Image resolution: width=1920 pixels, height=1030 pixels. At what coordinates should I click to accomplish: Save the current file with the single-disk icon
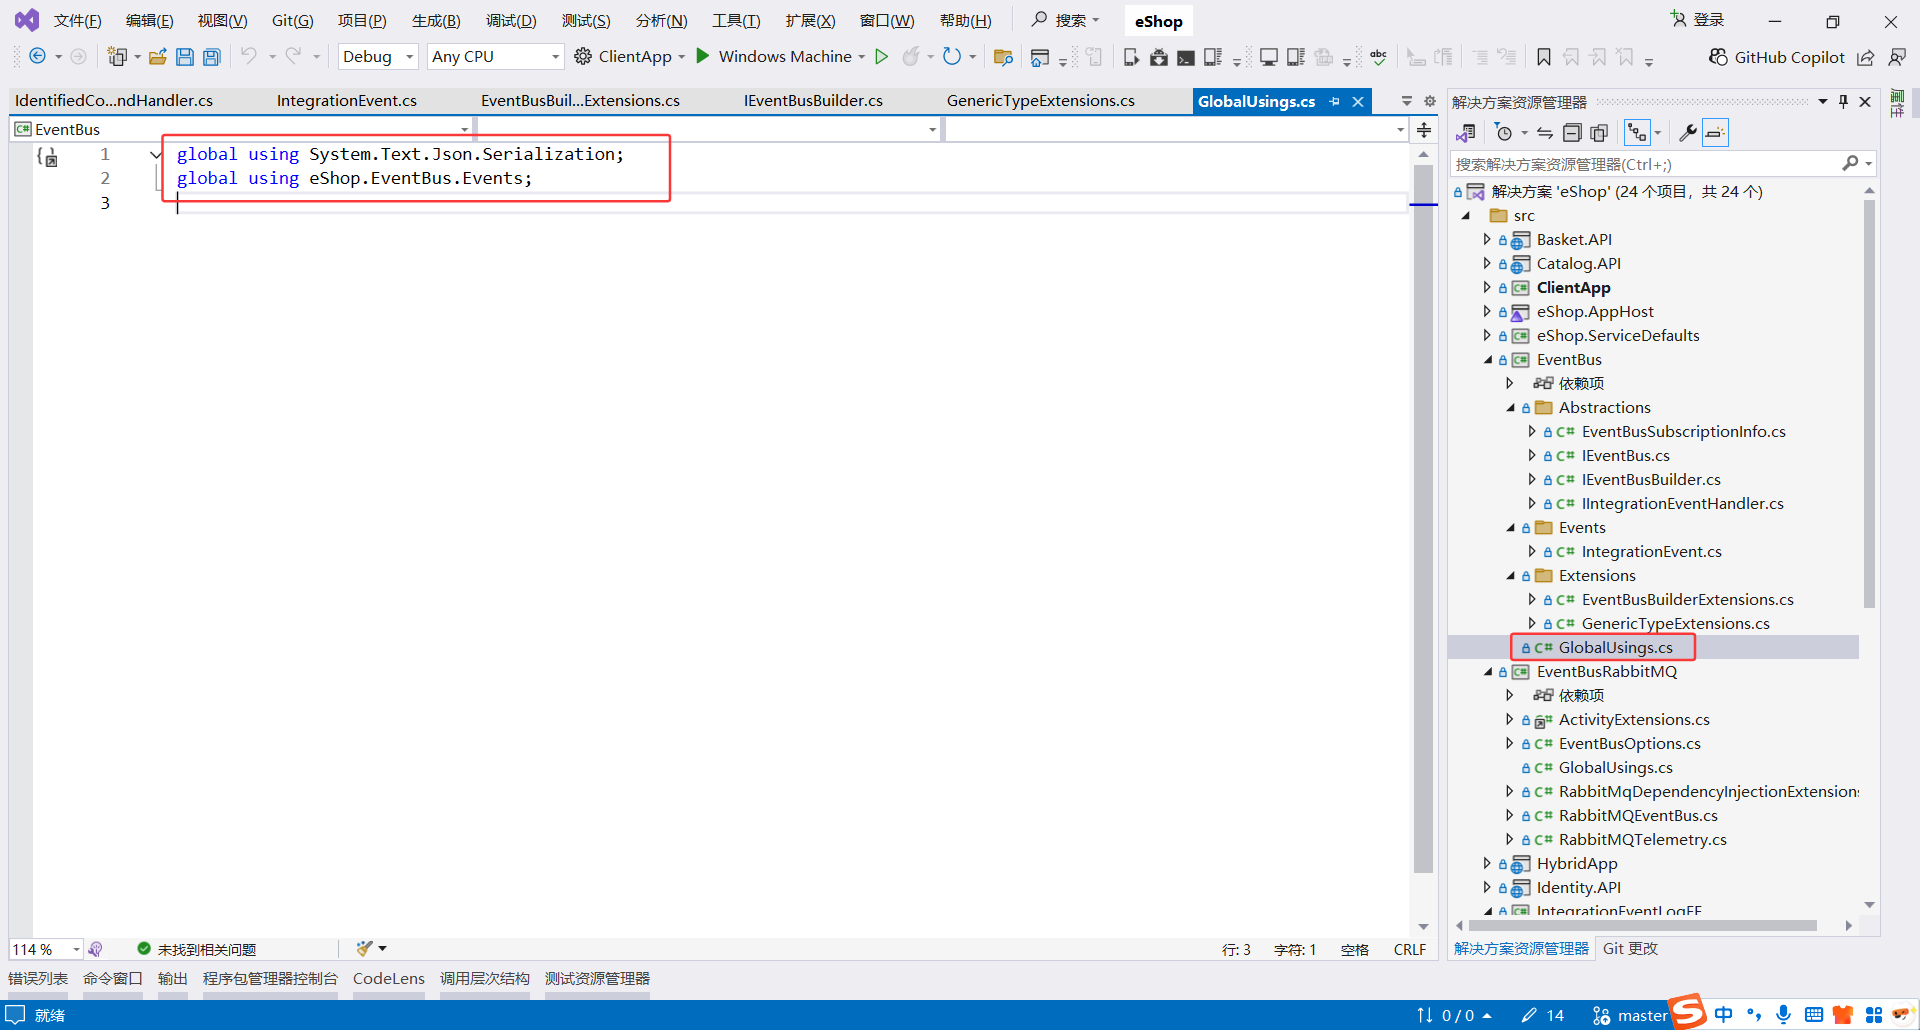click(185, 57)
